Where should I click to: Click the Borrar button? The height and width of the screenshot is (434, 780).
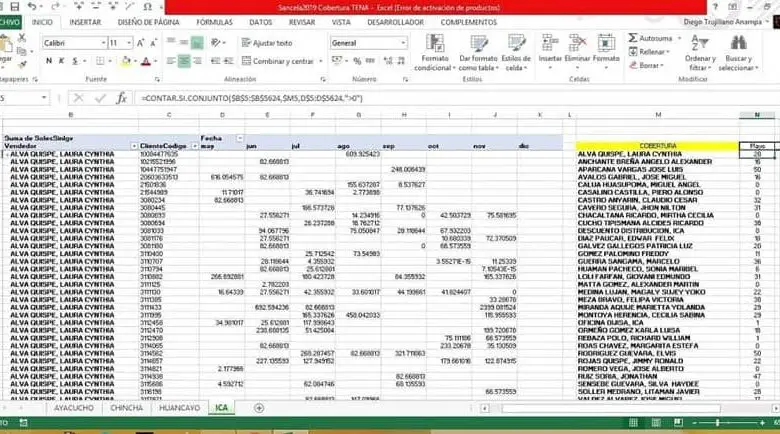[646, 65]
